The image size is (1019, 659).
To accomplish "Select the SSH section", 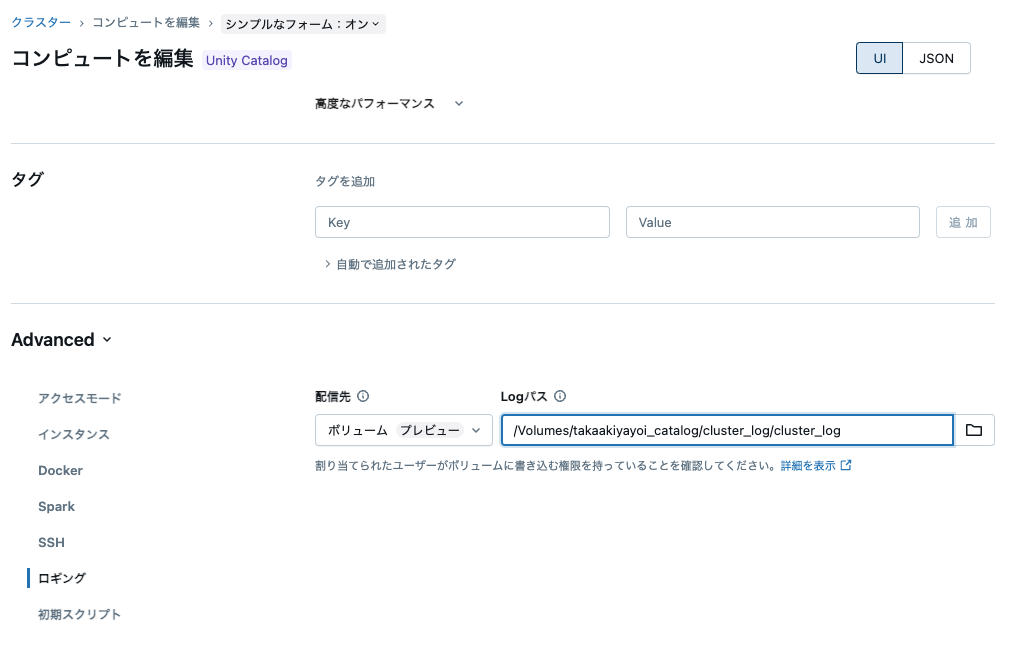I will (51, 542).
